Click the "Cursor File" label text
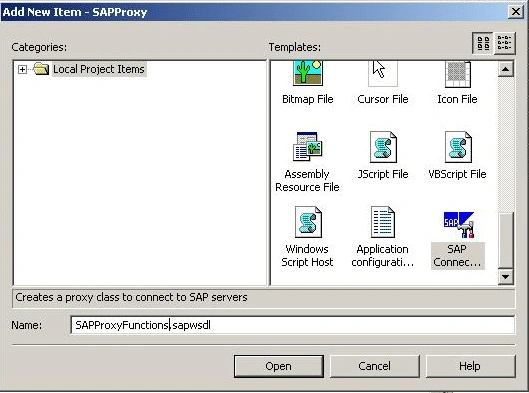This screenshot has width=529, height=393. [383, 99]
